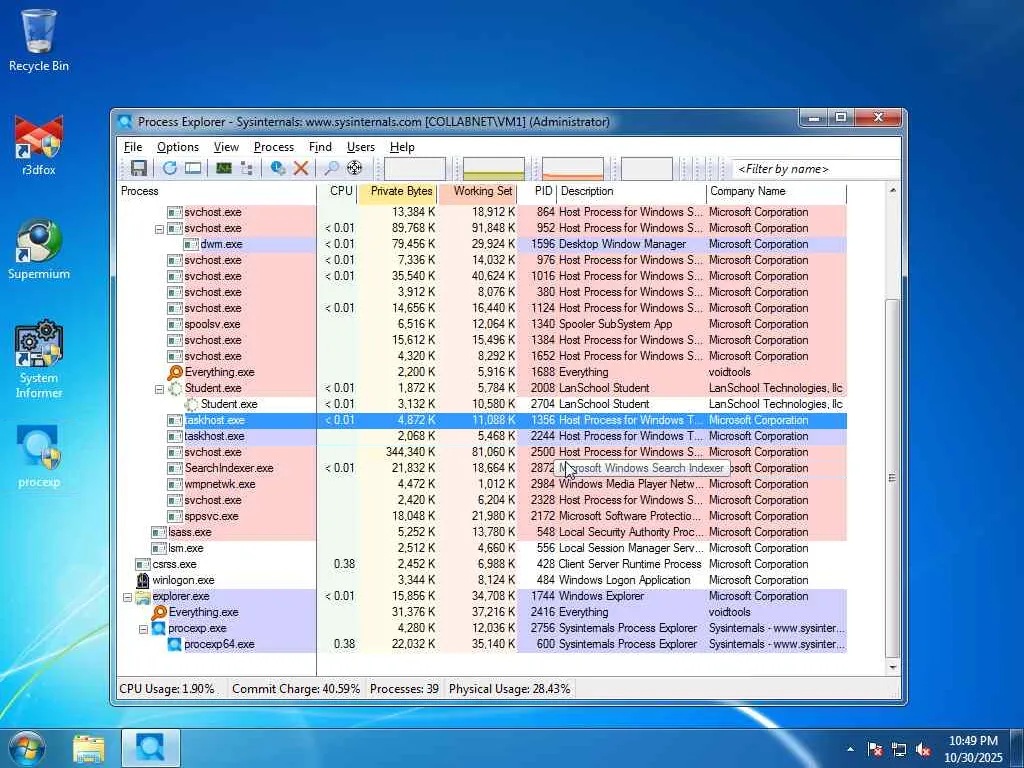The image size is (1024, 768).
Task: Select the Find Window's Process crosshair icon
Action: point(355,168)
